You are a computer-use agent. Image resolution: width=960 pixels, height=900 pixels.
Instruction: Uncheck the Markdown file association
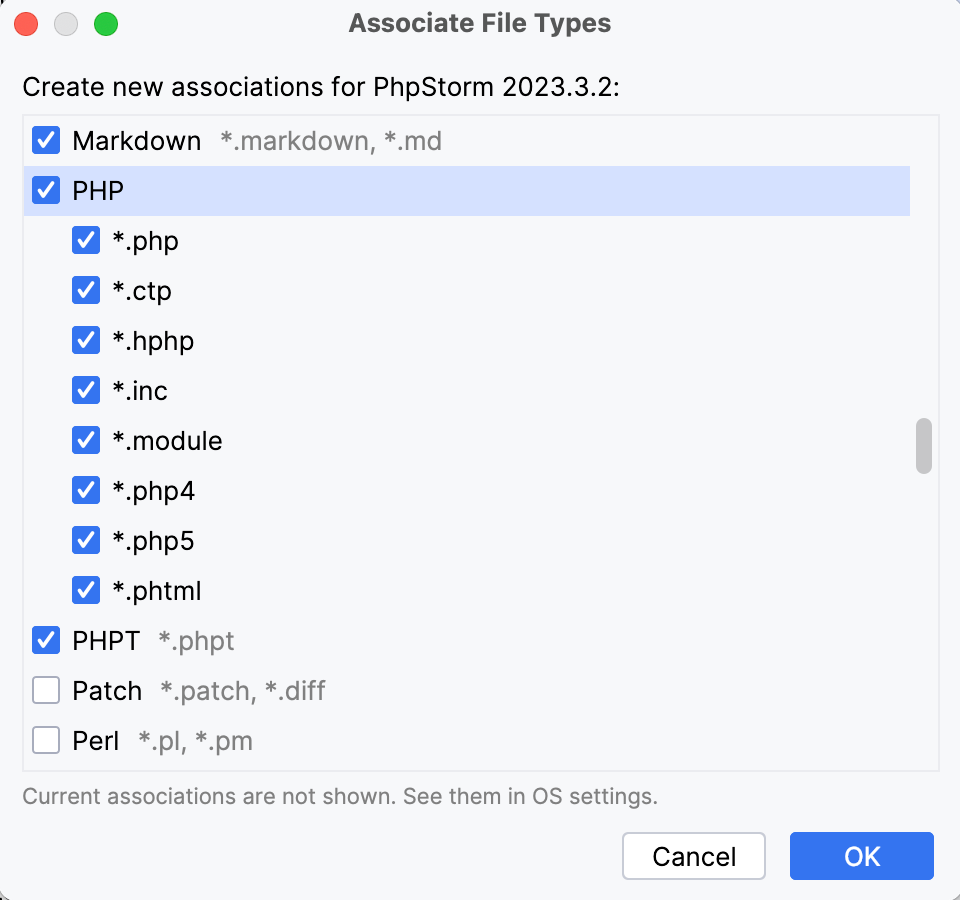tap(46, 140)
